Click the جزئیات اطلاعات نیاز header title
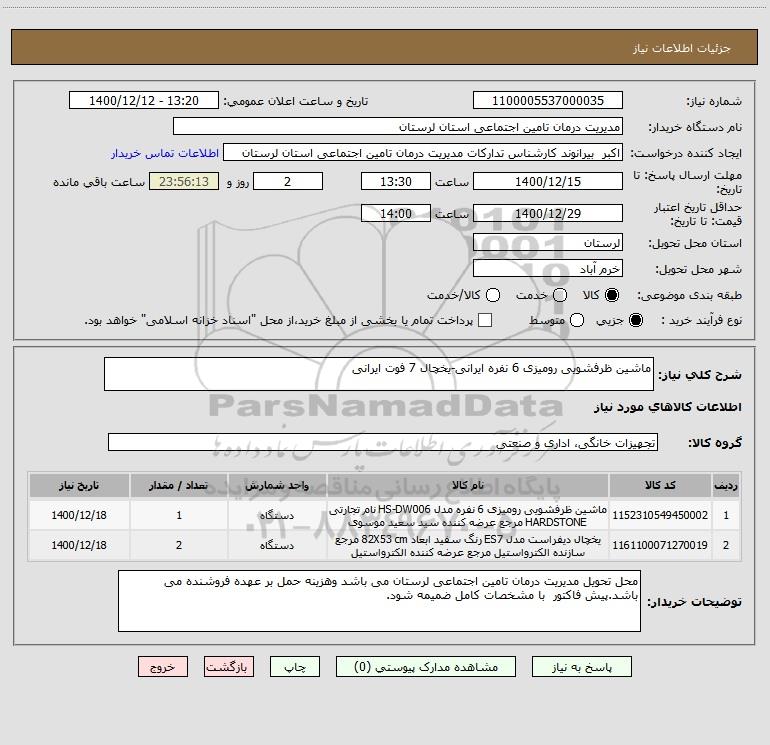 [682, 48]
